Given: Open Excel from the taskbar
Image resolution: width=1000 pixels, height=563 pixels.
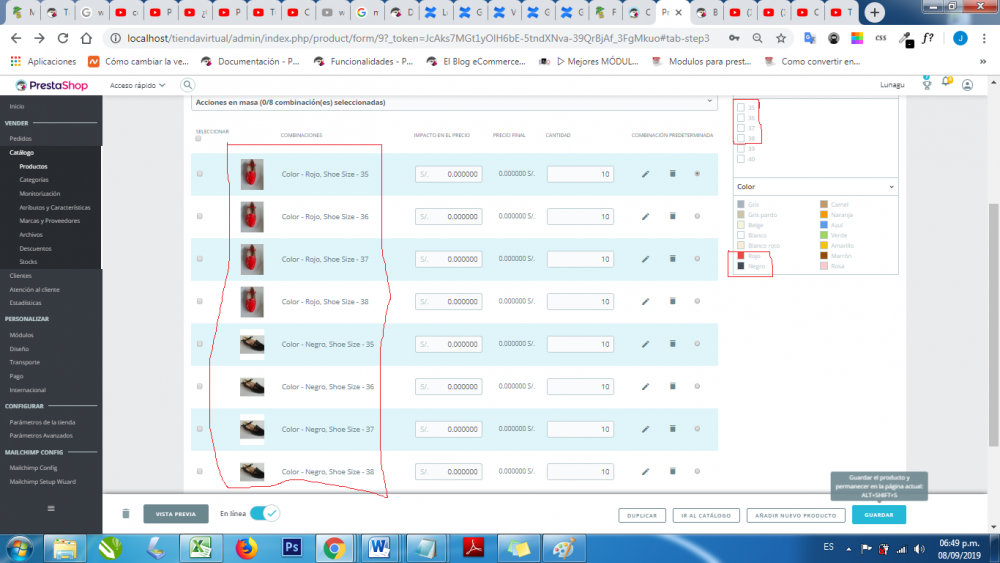Looking at the screenshot, I should [200, 548].
